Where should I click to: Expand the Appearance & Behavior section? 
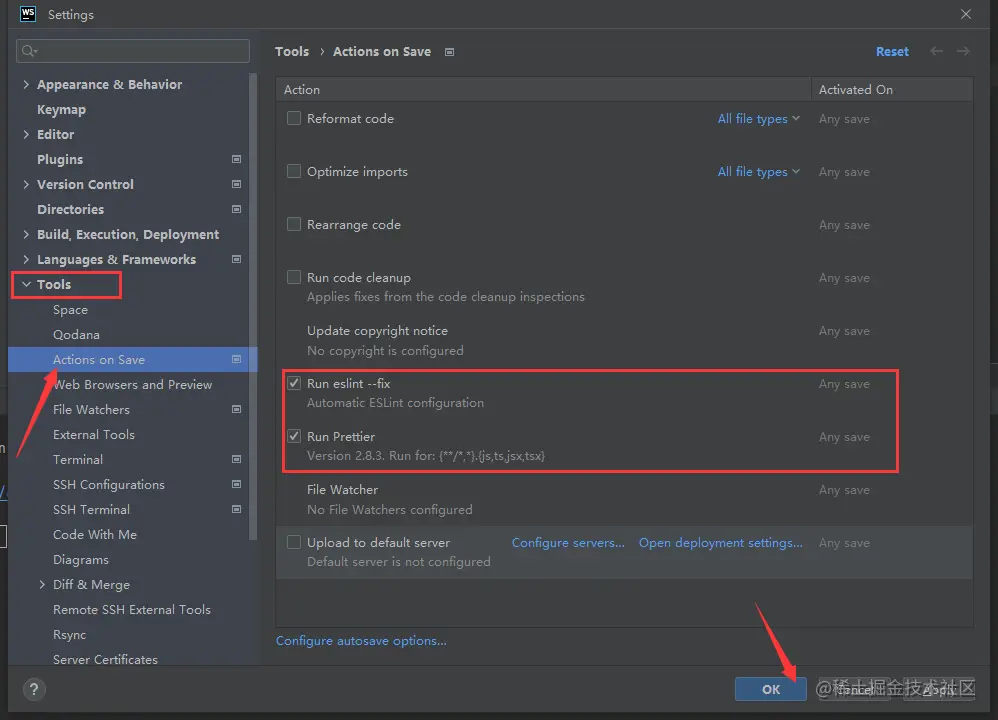(x=26, y=84)
